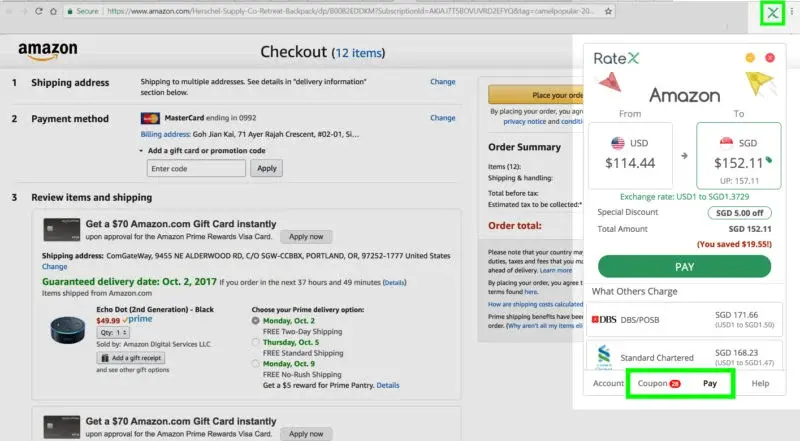Open the Qty dropdown for Echo Dot
Image resolution: width=800 pixels, height=441 pixels.
114,332
